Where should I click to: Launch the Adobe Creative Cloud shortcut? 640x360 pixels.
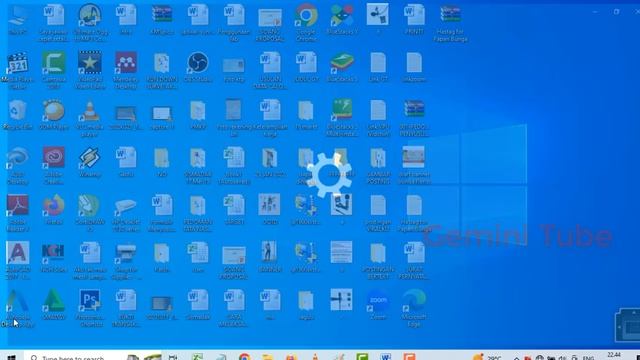click(53, 166)
